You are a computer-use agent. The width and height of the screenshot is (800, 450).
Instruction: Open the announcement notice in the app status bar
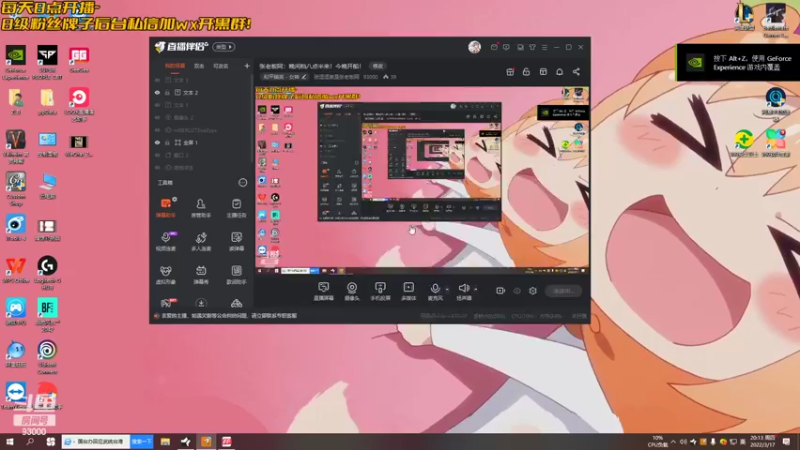coord(226,316)
